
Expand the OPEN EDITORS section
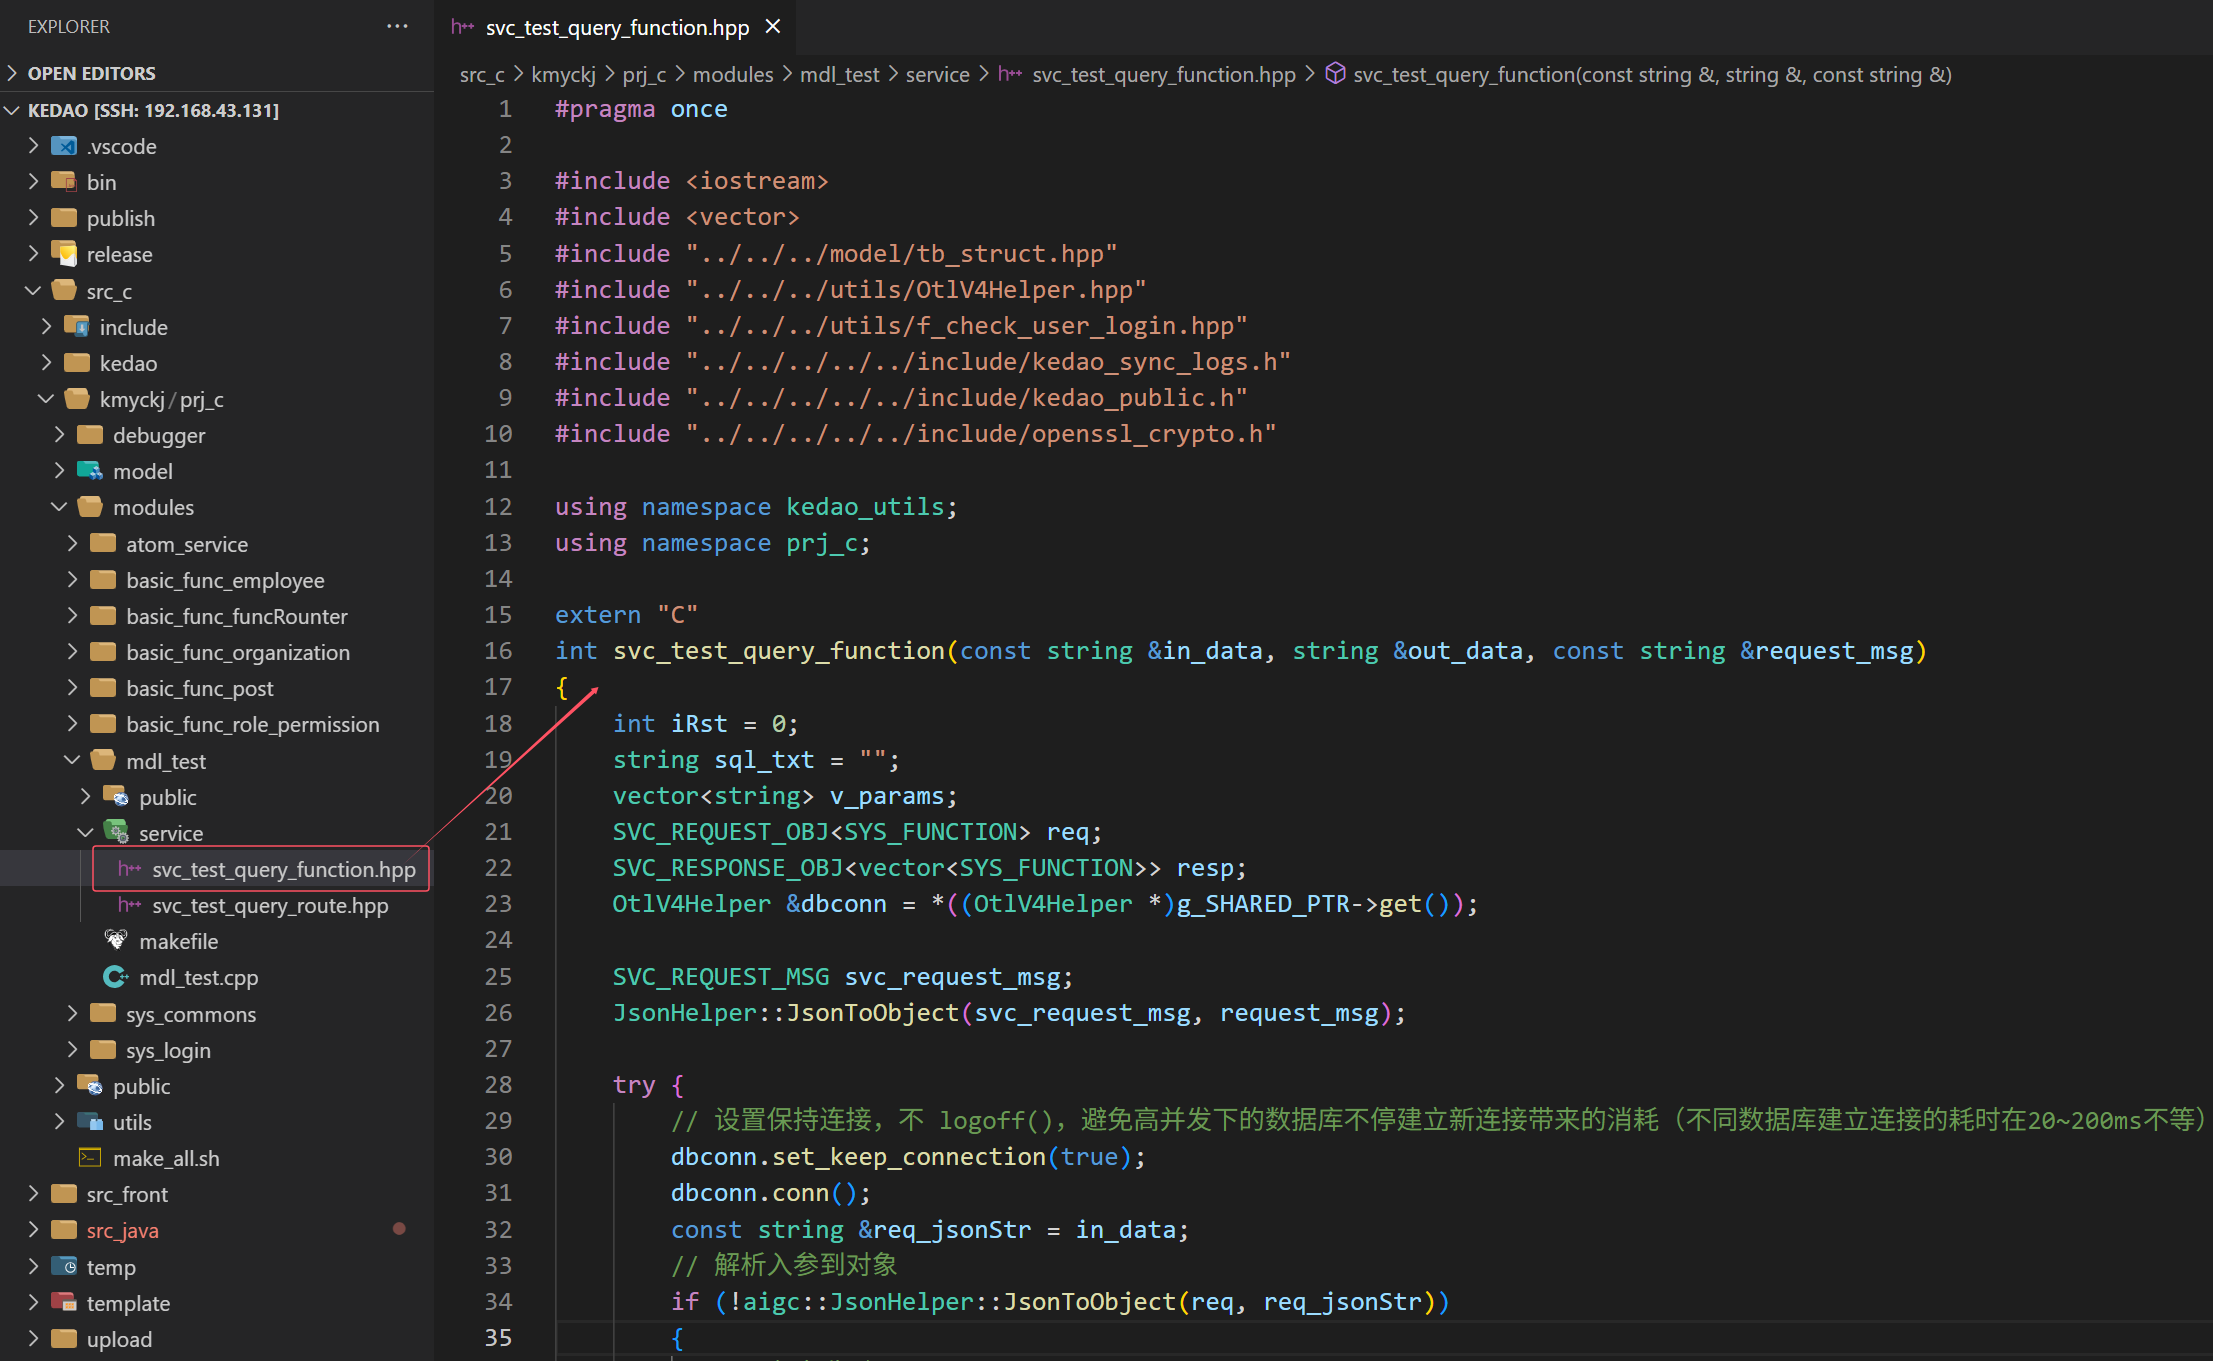pyautogui.click(x=13, y=73)
